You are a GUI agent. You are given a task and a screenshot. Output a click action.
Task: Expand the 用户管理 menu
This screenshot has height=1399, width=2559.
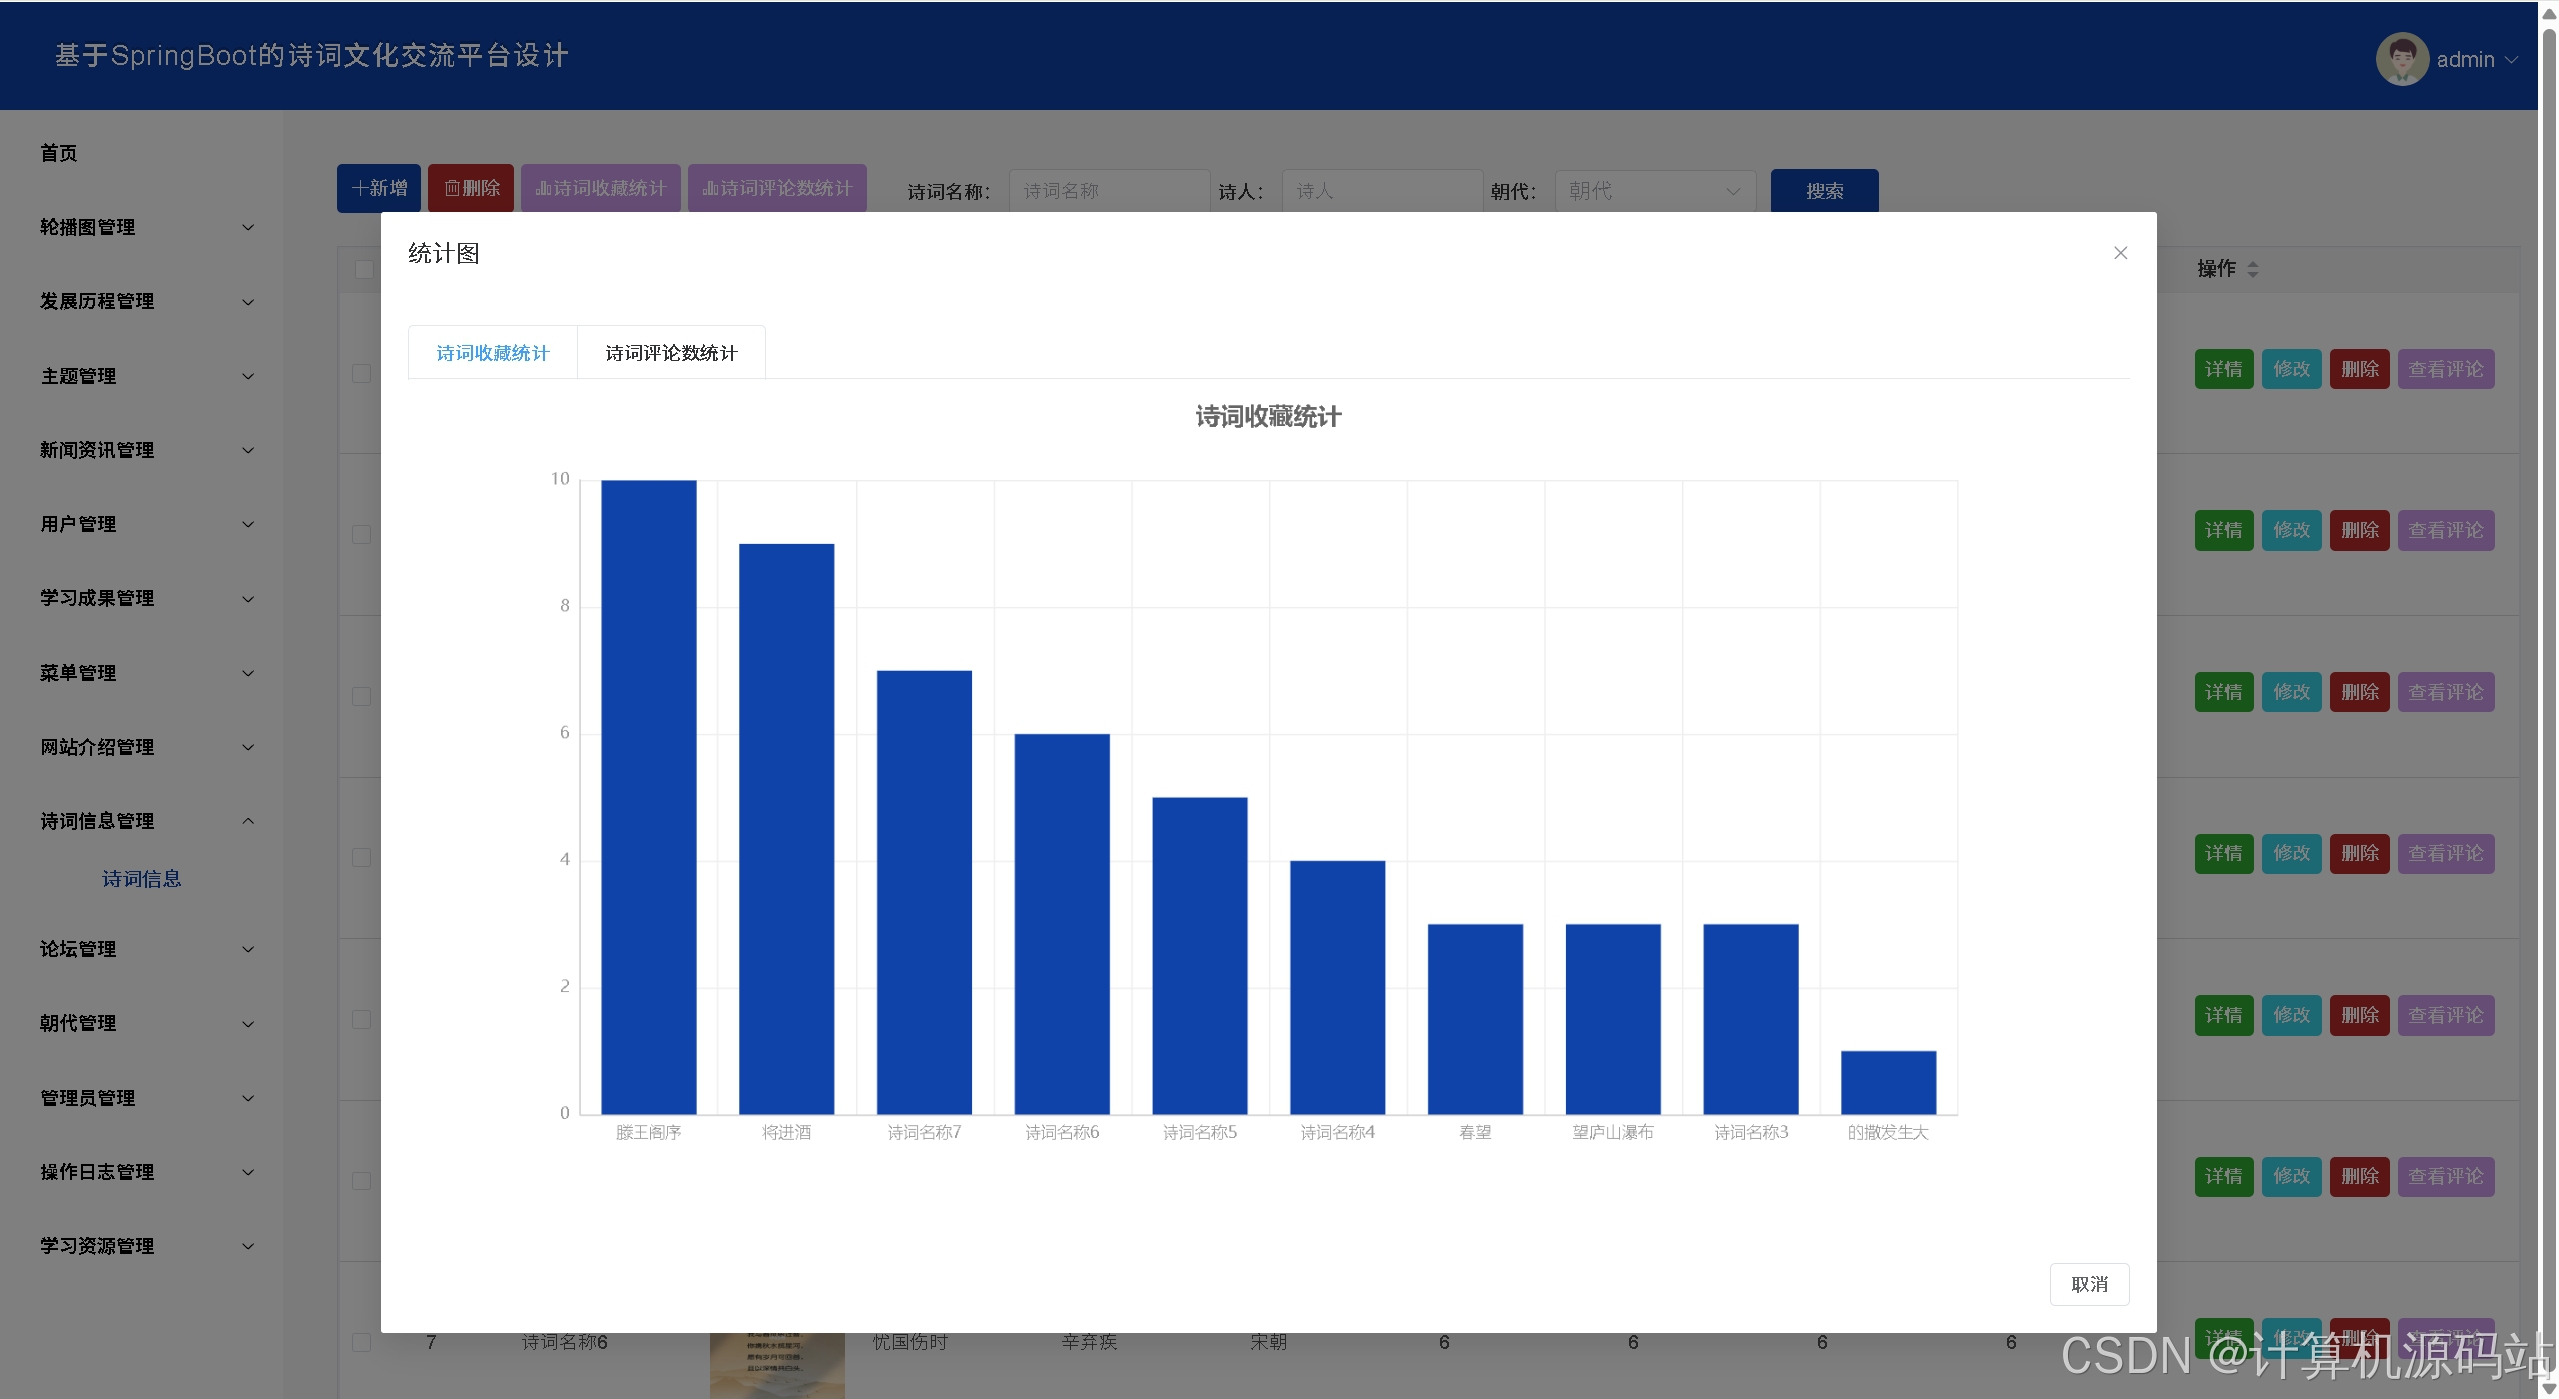point(147,524)
